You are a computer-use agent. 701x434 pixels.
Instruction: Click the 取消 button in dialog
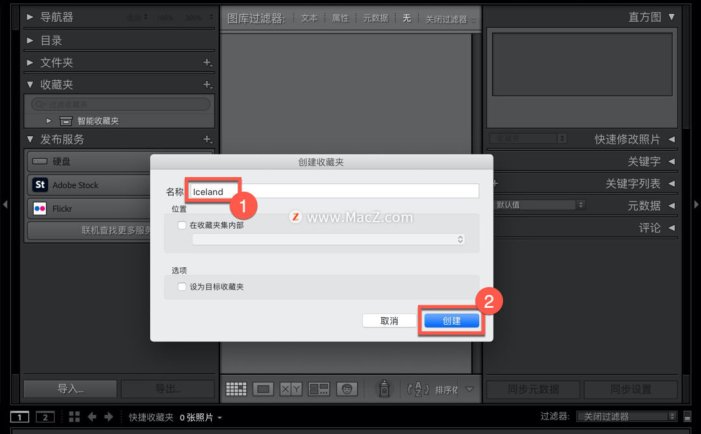tap(389, 320)
